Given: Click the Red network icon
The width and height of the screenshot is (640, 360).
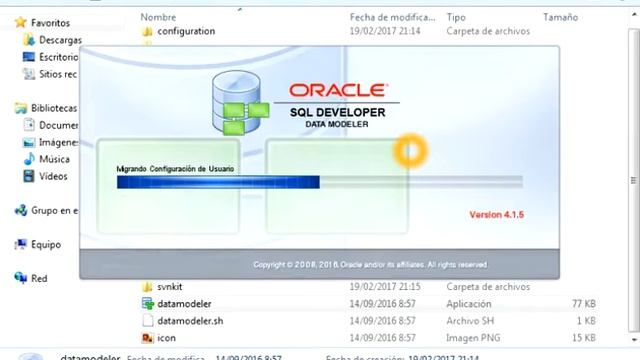Looking at the screenshot, I should click(20, 278).
